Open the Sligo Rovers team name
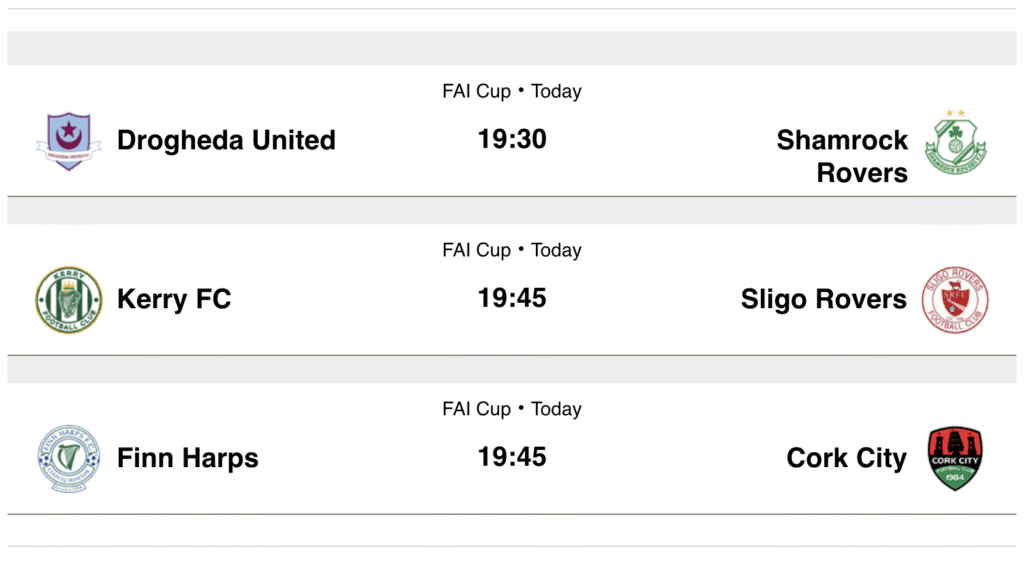This screenshot has width=1024, height=566. point(823,299)
